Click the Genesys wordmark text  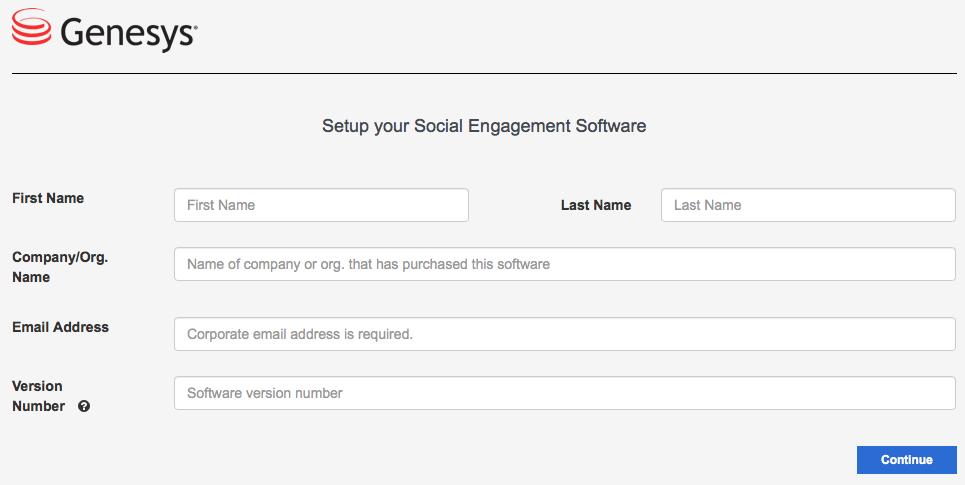127,33
